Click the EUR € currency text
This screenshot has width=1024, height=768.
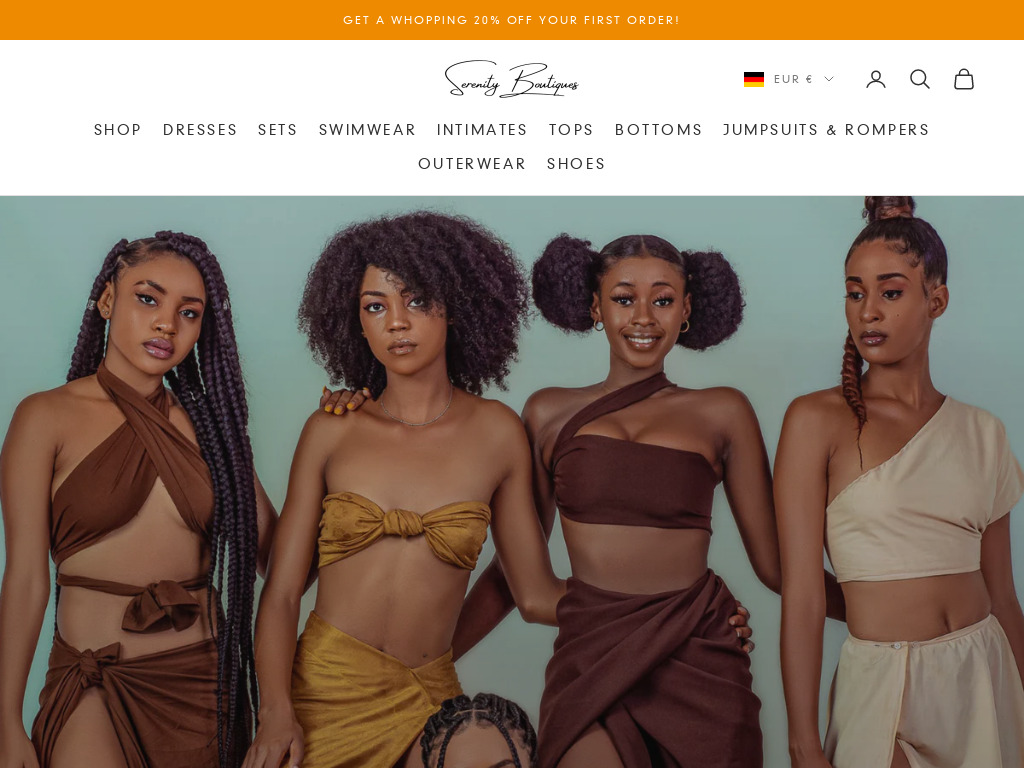coord(793,79)
